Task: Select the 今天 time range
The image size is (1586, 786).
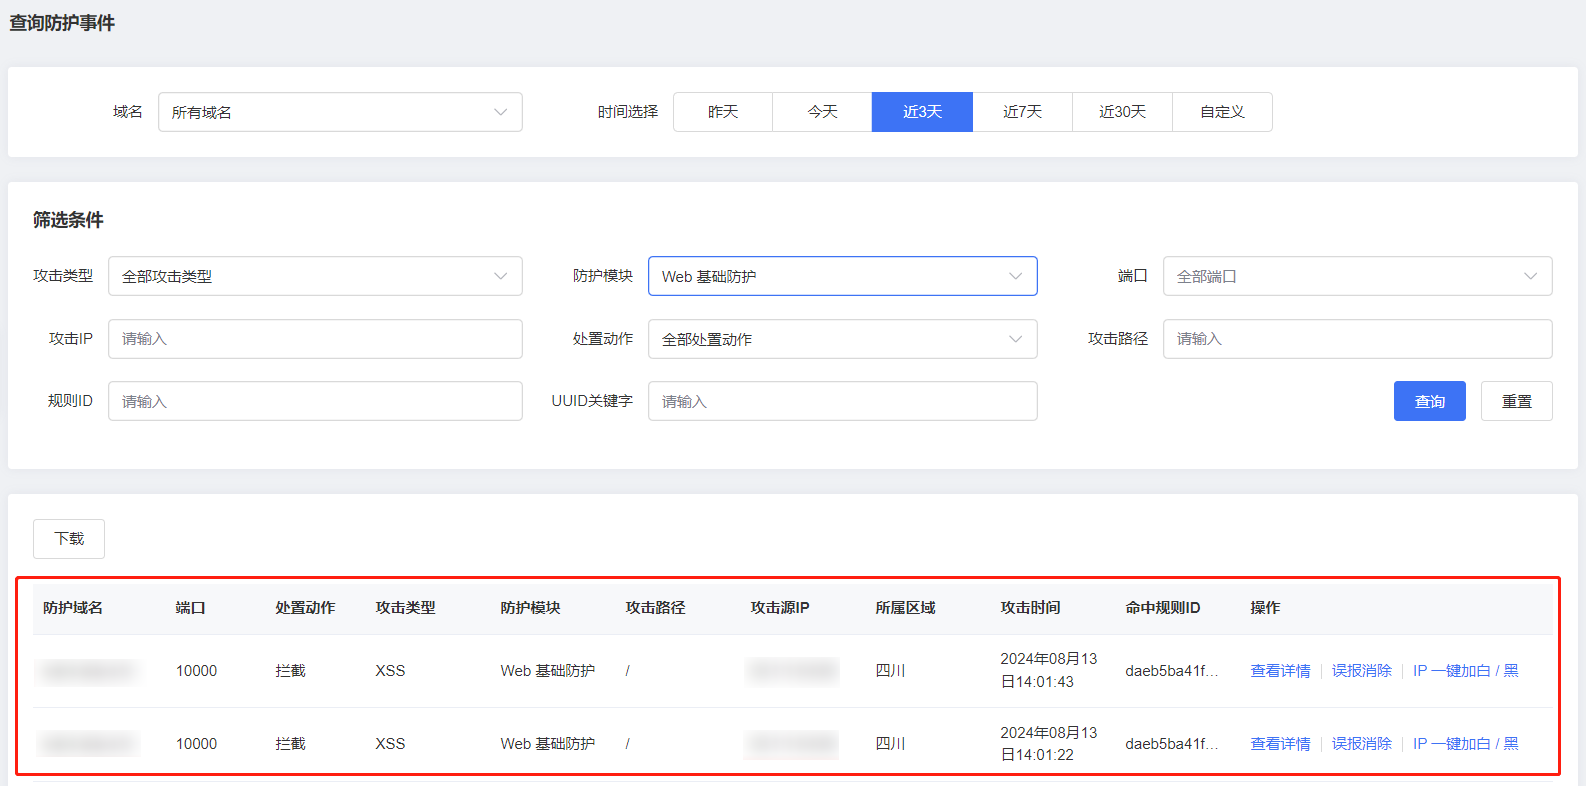Action: (823, 112)
